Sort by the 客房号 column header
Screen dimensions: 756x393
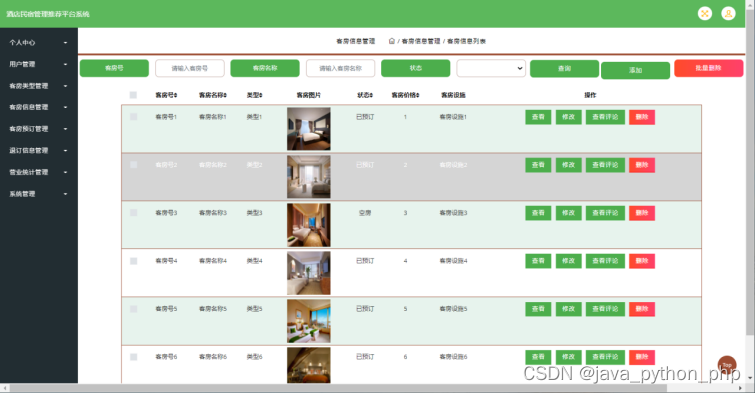[166, 95]
